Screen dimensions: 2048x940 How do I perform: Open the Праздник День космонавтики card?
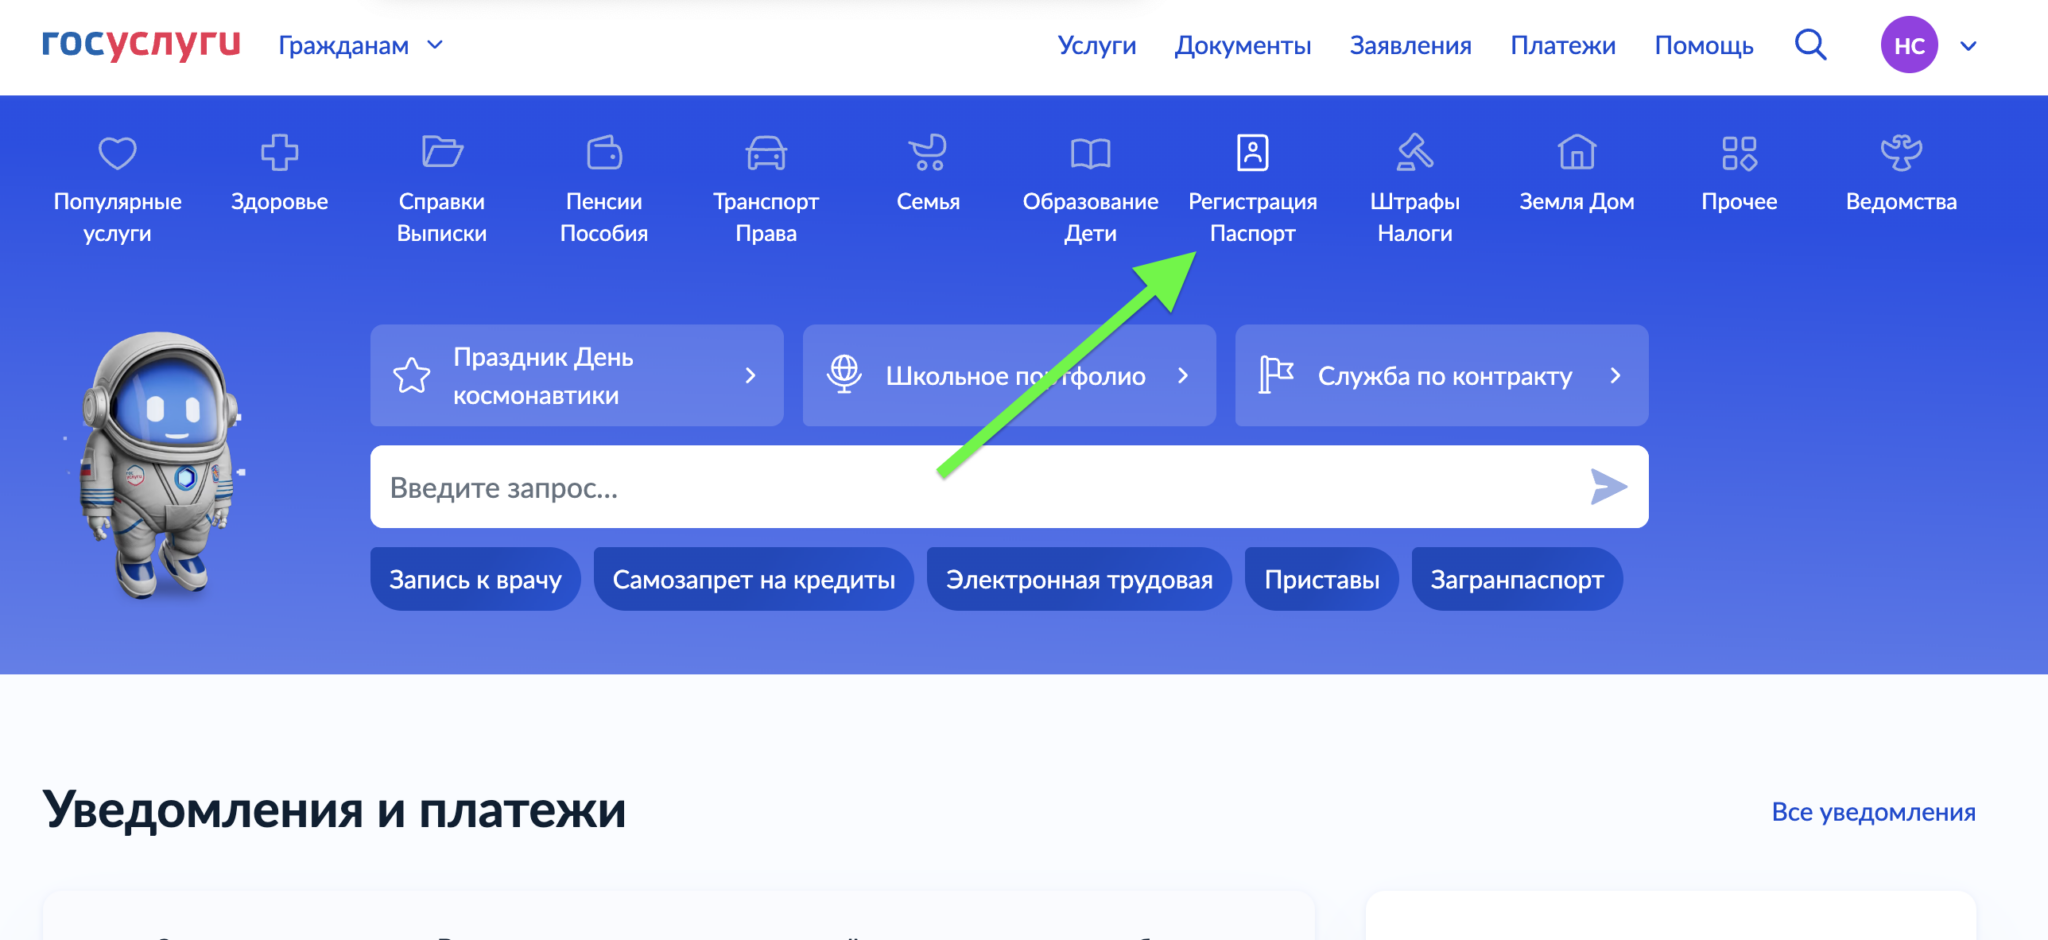[x=576, y=376]
